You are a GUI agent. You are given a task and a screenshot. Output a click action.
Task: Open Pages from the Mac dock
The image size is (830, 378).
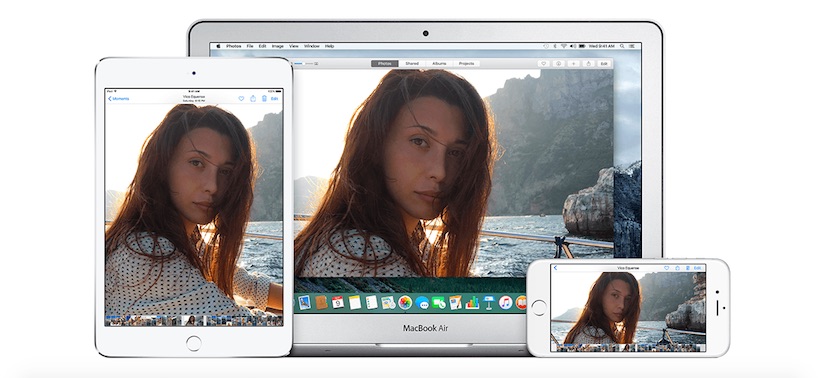tap(456, 302)
